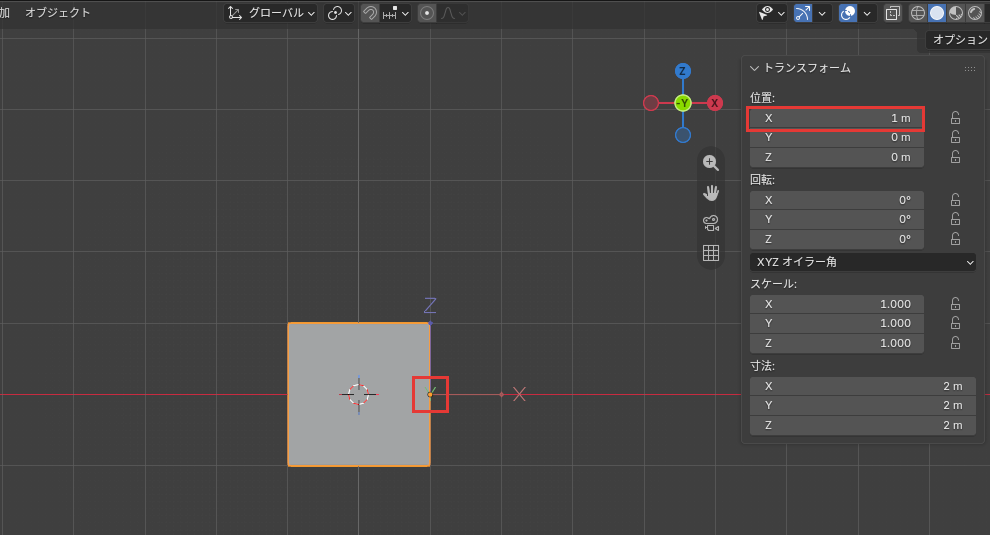Viewport: 990px width, 535px height.
Task: Open the オプション tab
Action: [x=959, y=40]
